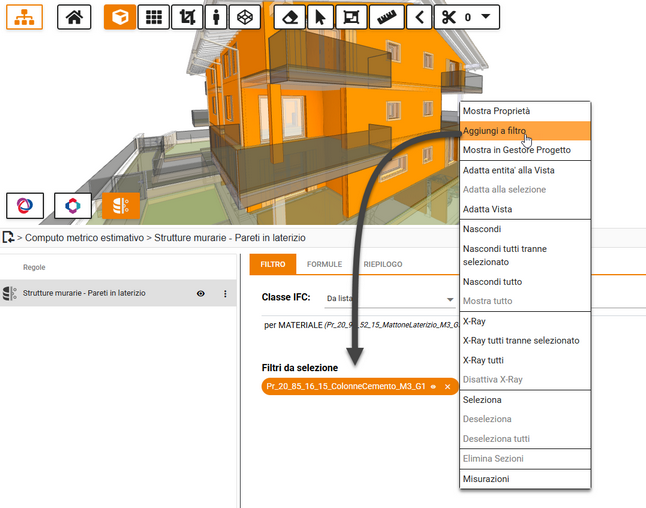Image resolution: width=646 pixels, height=508 pixels.
Task: Click the scissors section cut icon
Action: [x=449, y=17]
